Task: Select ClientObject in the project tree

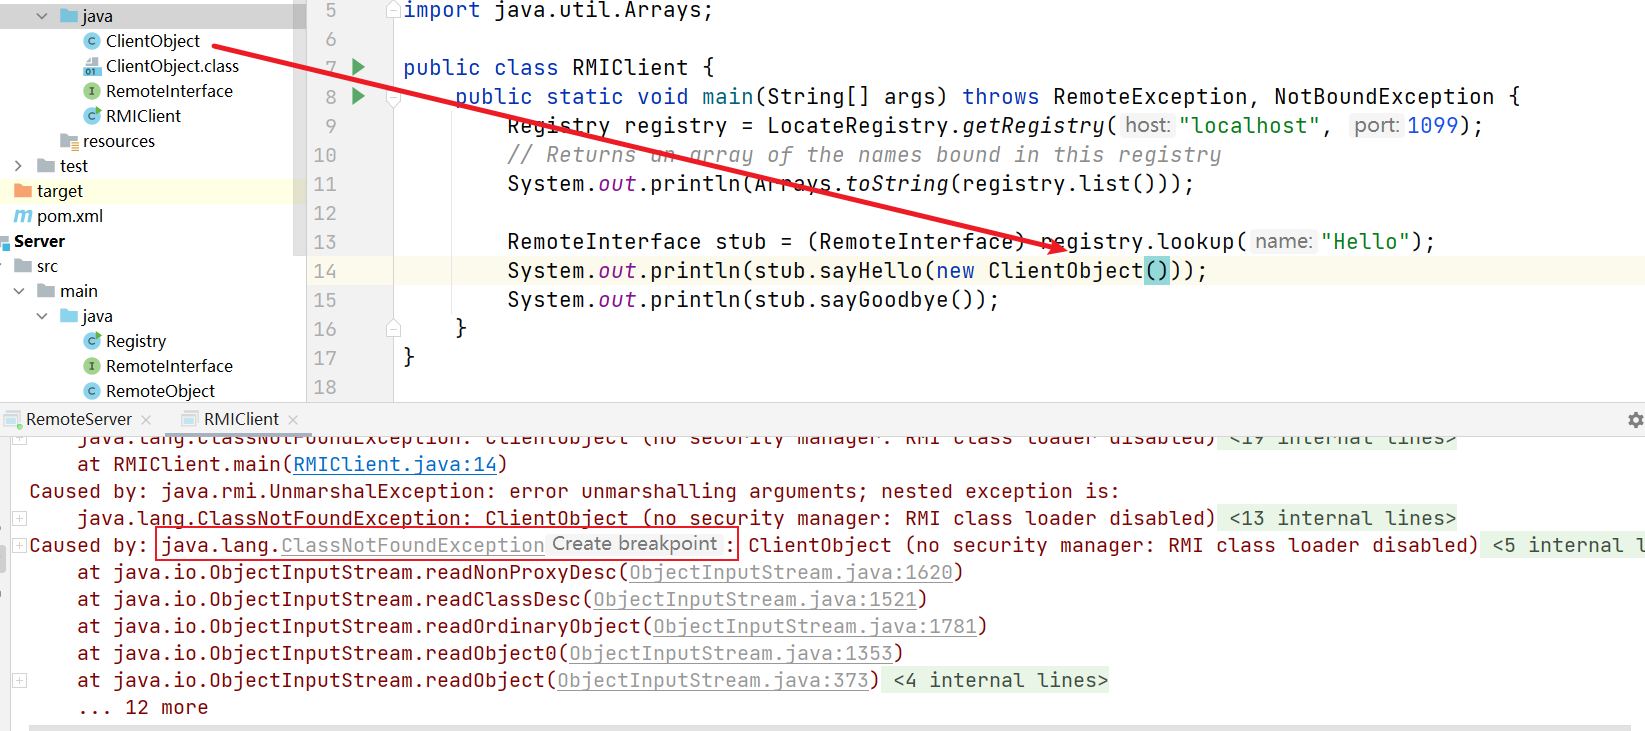Action: point(153,41)
